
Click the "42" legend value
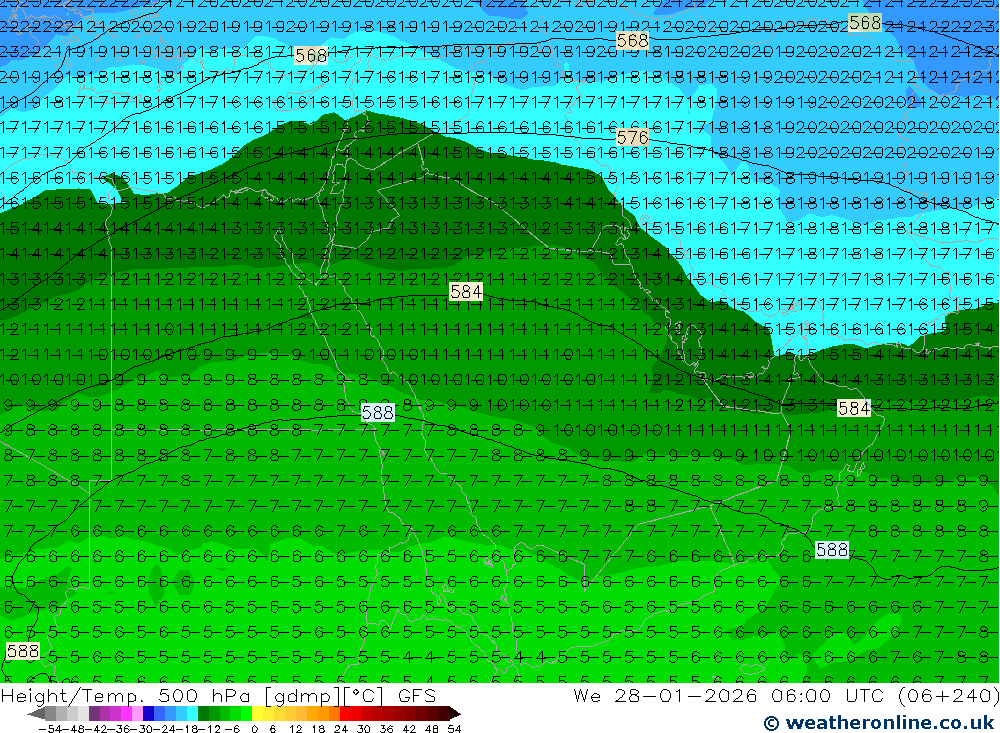(409, 729)
